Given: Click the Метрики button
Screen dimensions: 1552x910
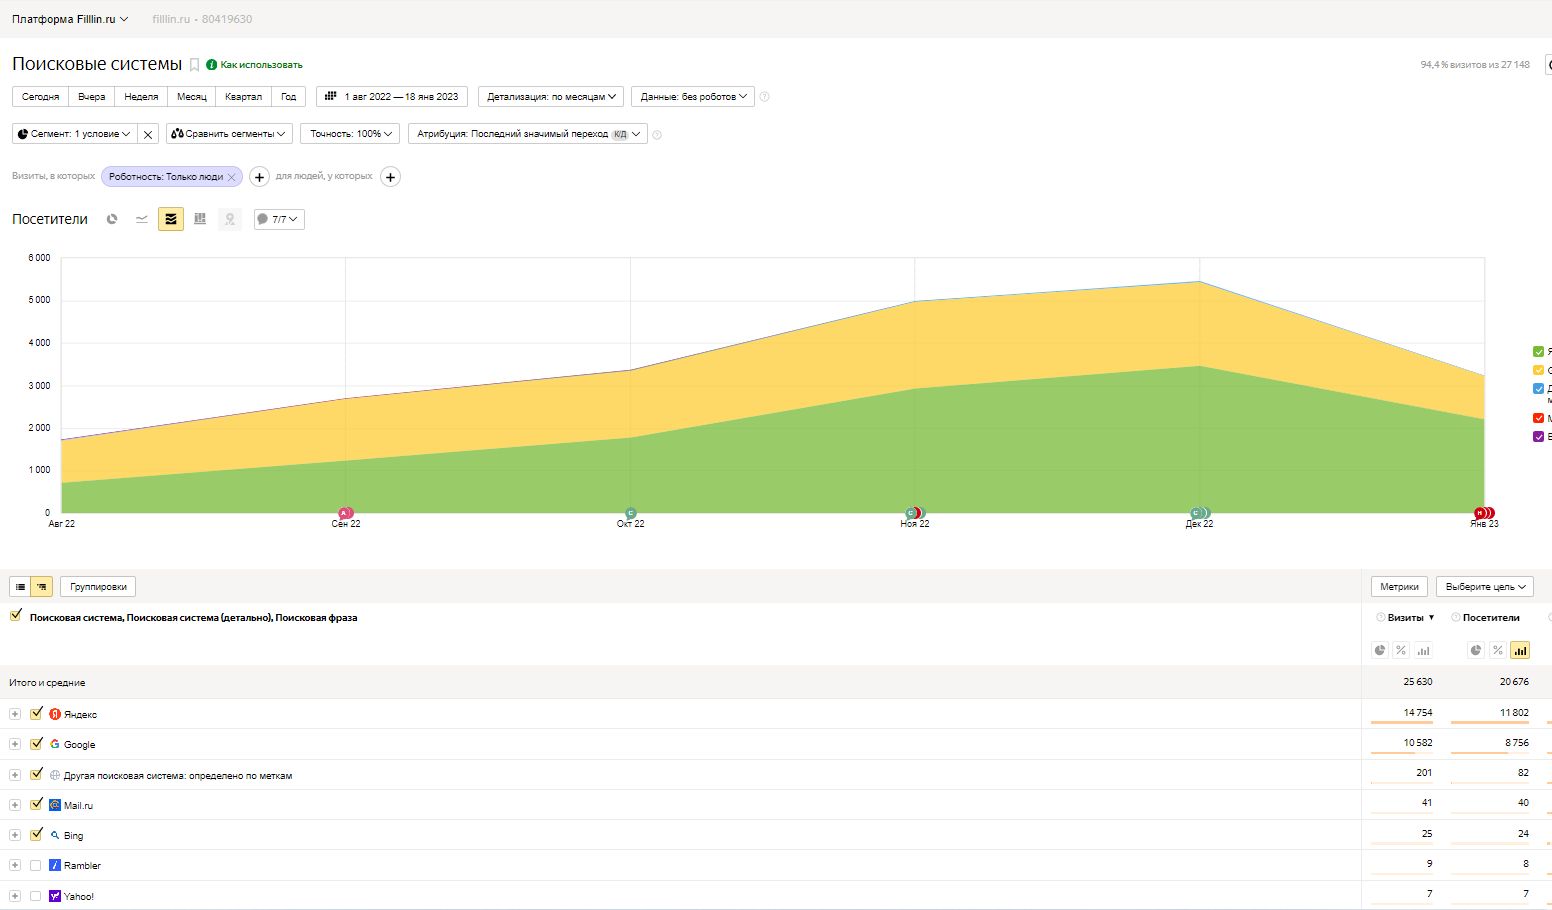Looking at the screenshot, I should tap(1399, 587).
